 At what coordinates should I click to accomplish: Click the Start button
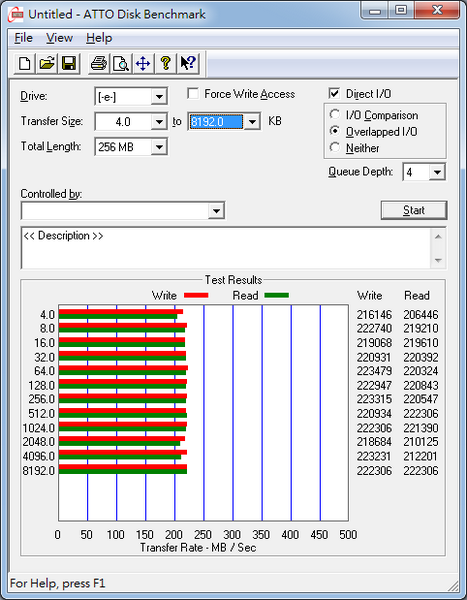pos(414,210)
